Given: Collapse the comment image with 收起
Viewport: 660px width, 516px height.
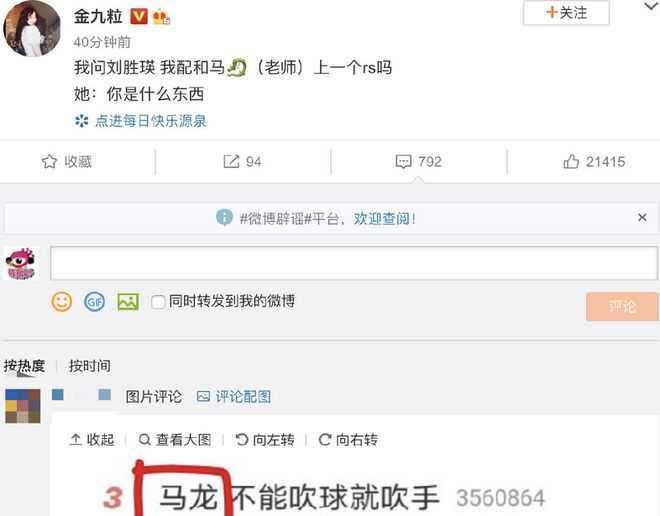Looking at the screenshot, I should [92, 440].
